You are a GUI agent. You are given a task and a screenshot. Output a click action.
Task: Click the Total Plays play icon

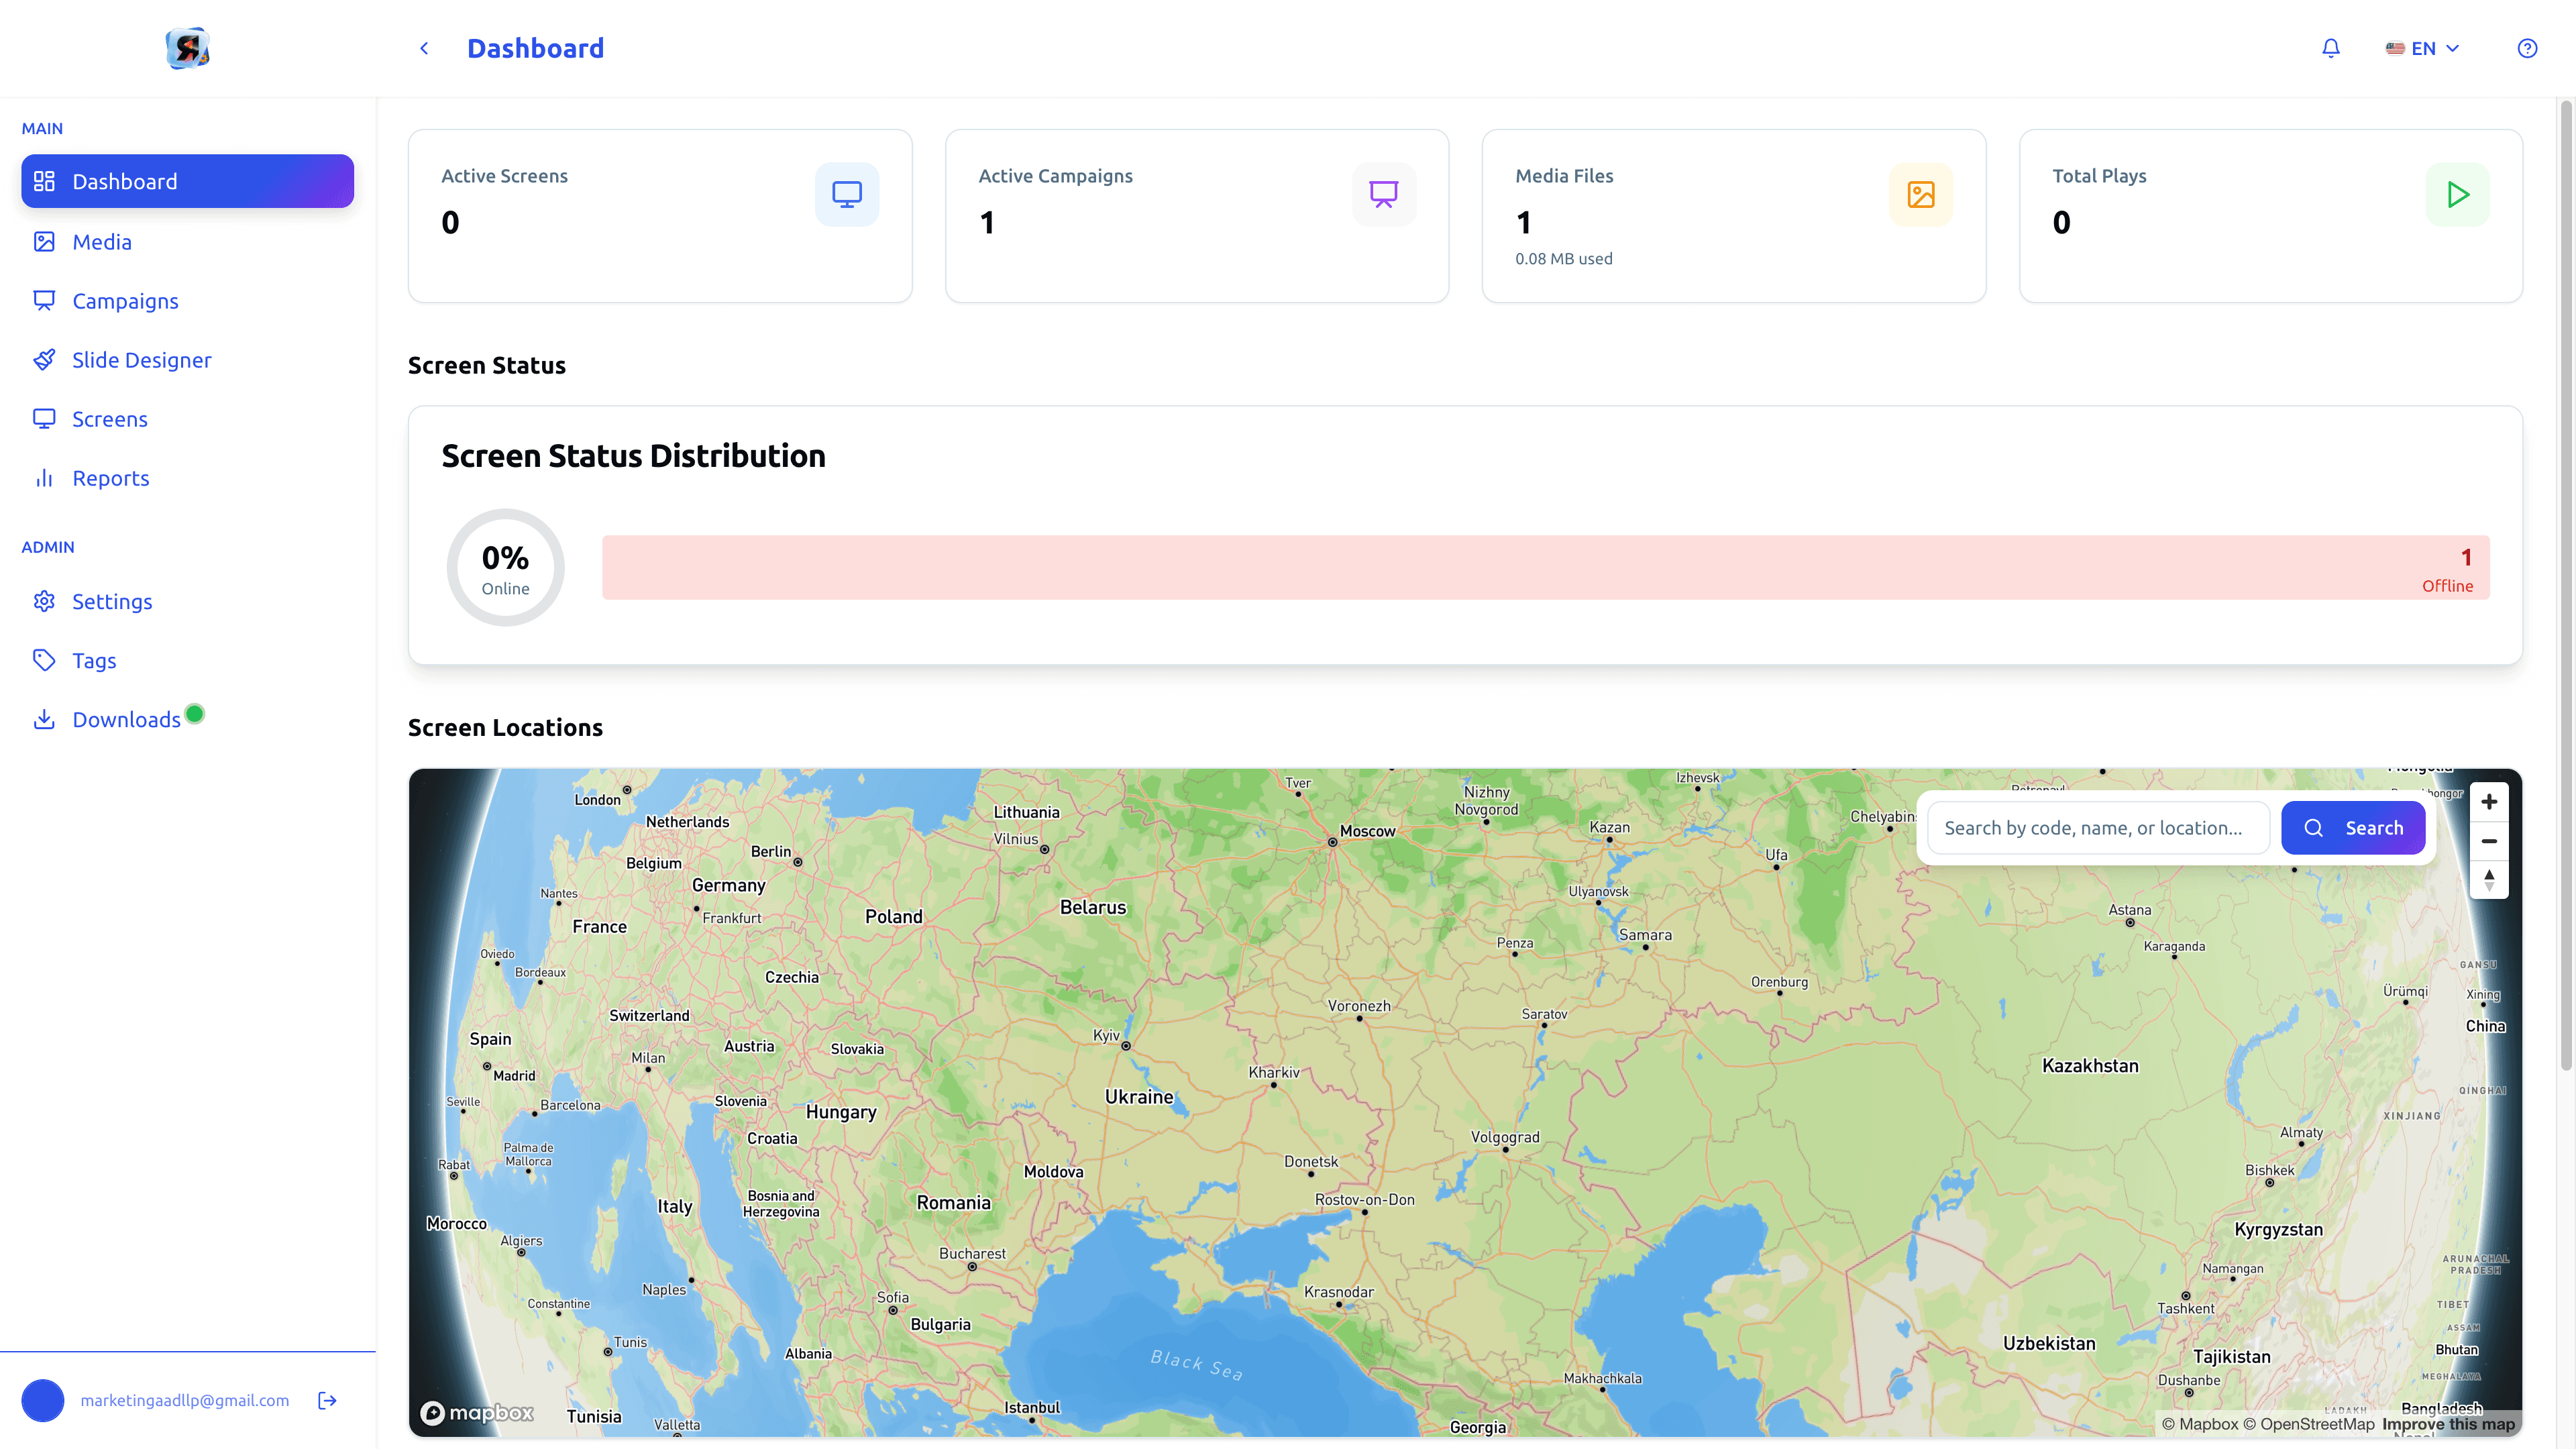coord(2457,194)
